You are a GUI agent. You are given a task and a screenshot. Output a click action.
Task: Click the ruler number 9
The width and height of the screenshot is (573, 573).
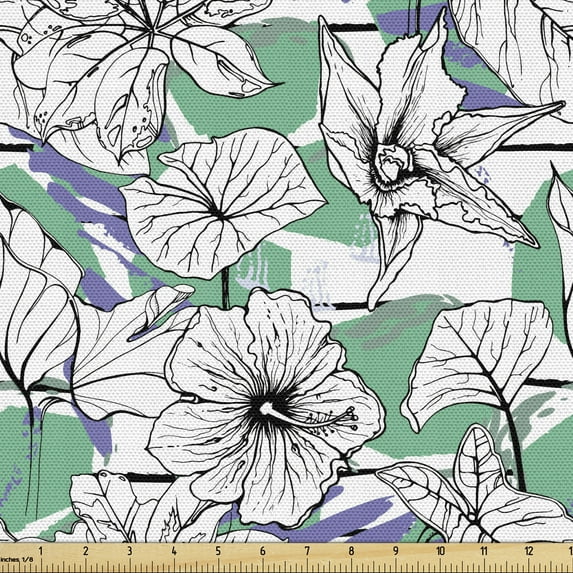click(395, 551)
